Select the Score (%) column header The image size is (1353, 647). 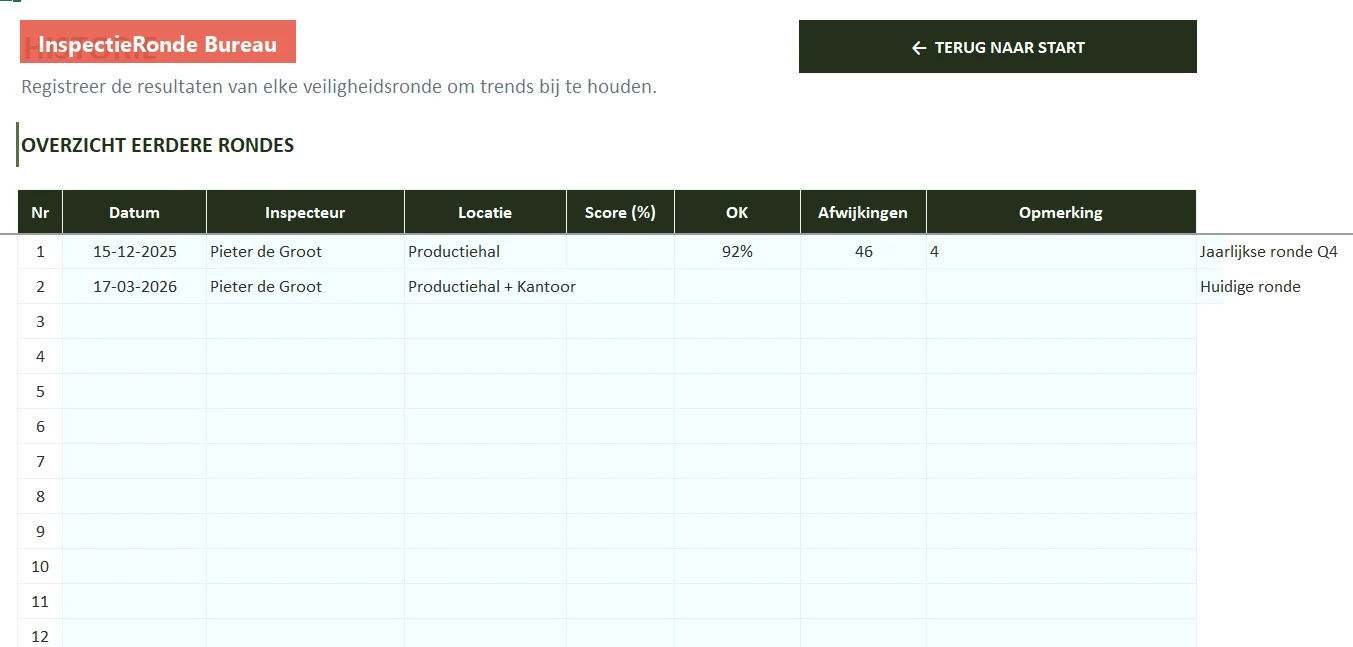click(620, 212)
